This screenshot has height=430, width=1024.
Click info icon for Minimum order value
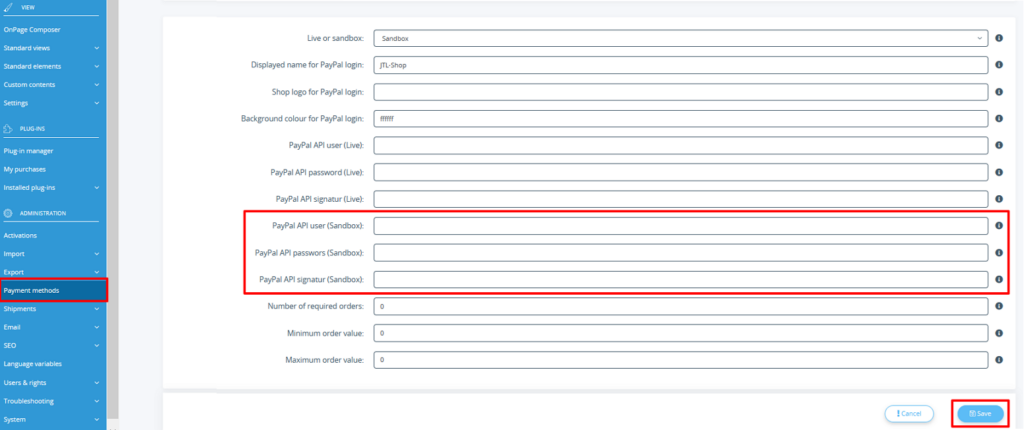999,333
